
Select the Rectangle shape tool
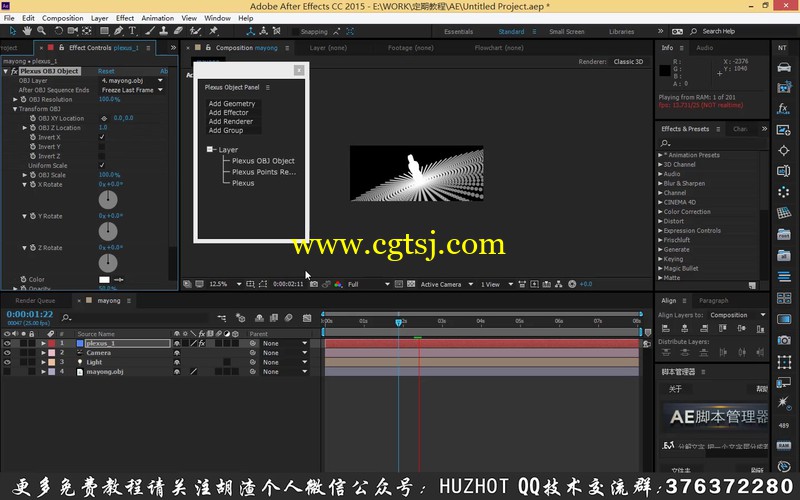click(x=104, y=31)
